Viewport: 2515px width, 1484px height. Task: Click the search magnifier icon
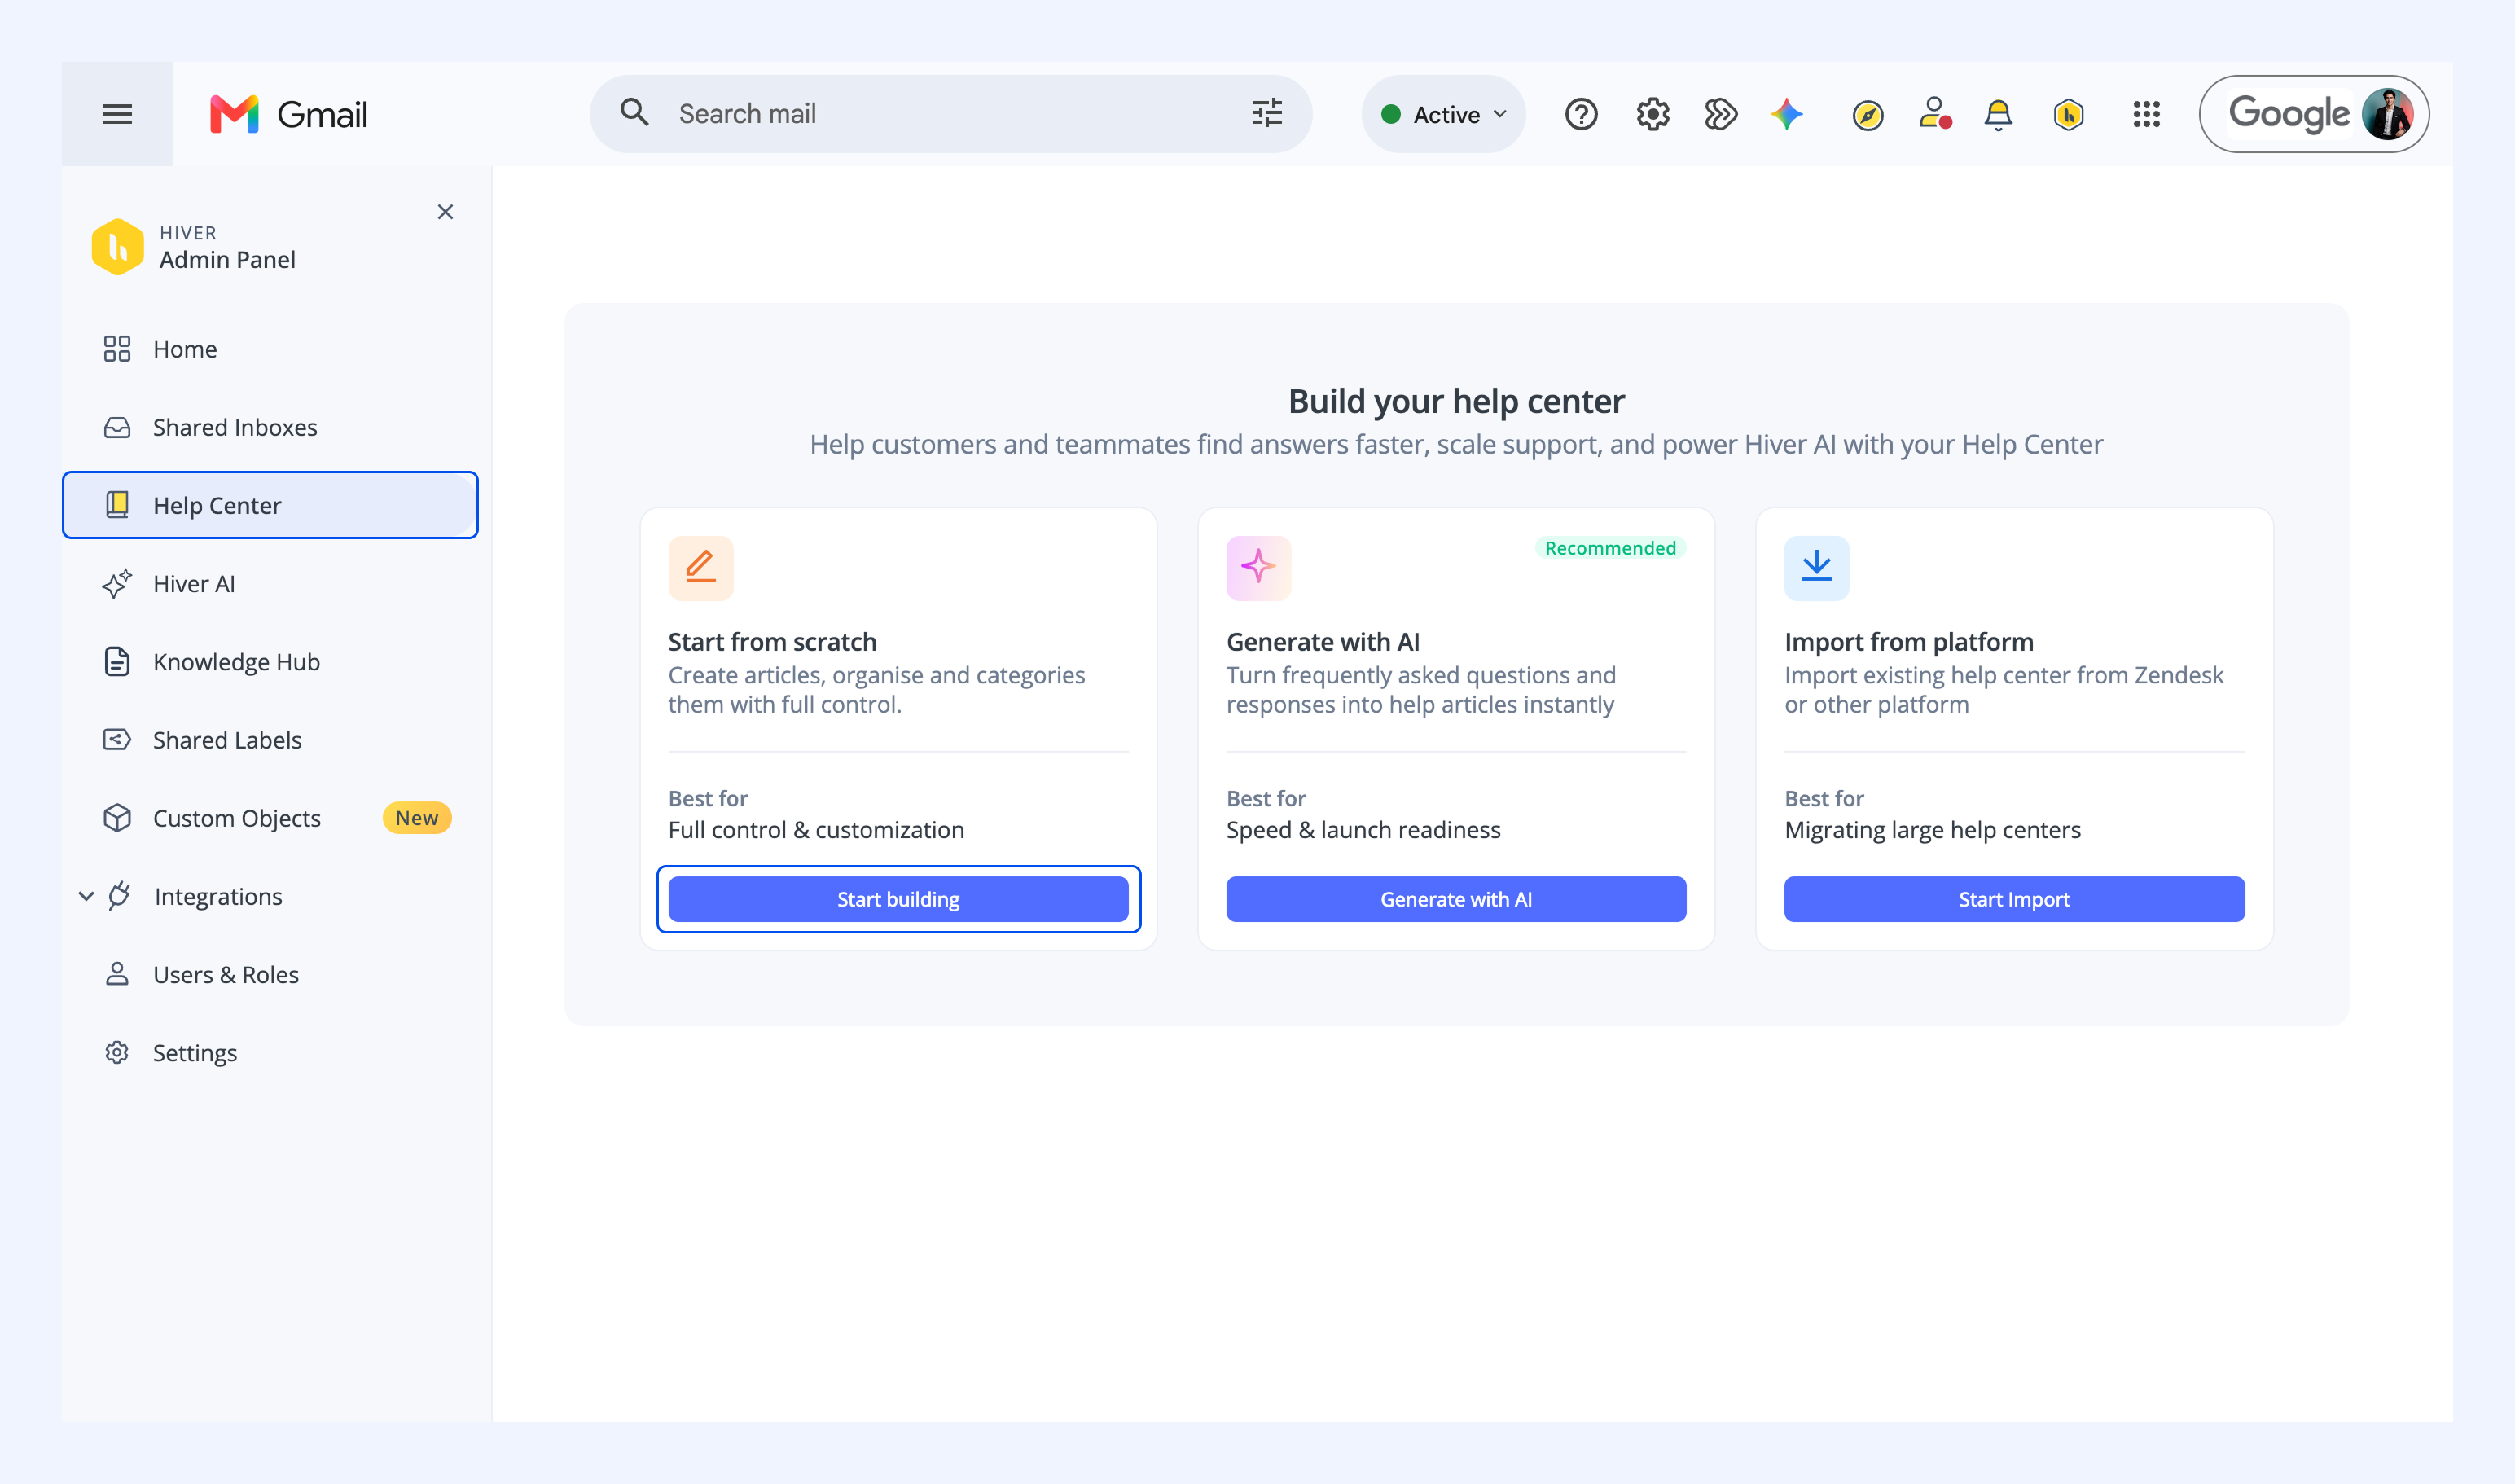[x=634, y=113]
